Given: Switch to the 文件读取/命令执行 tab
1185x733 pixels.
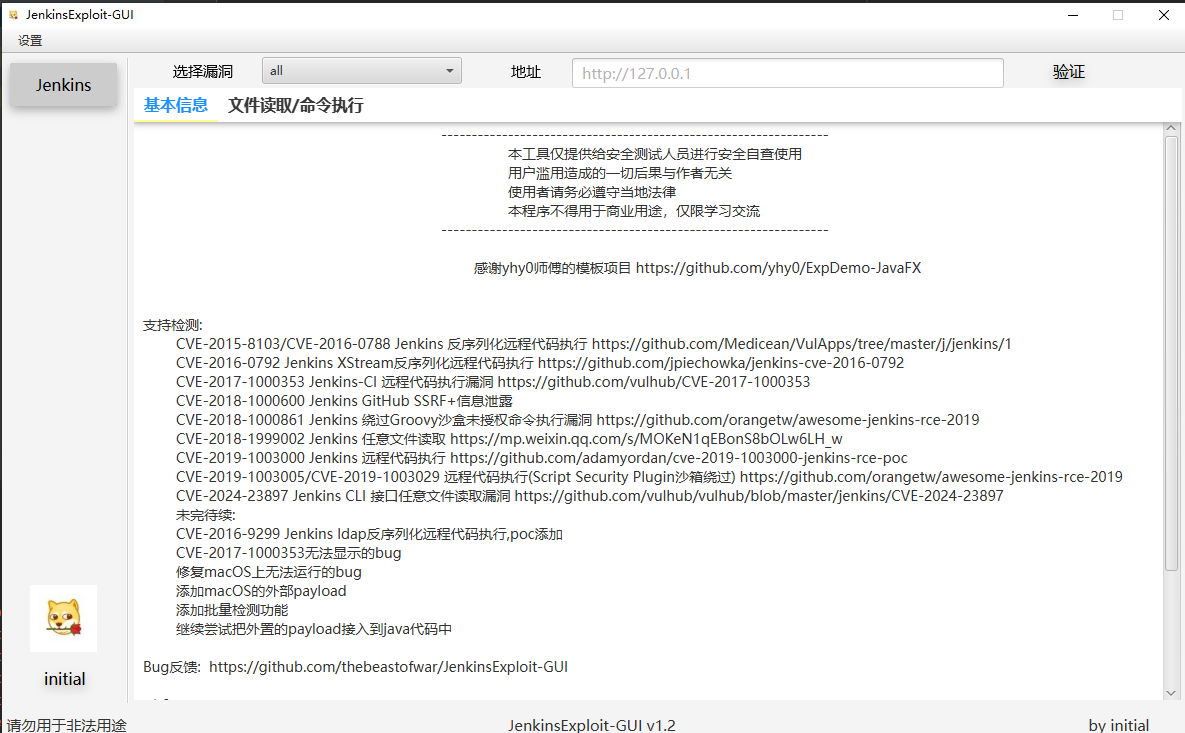Looking at the screenshot, I should pos(295,105).
